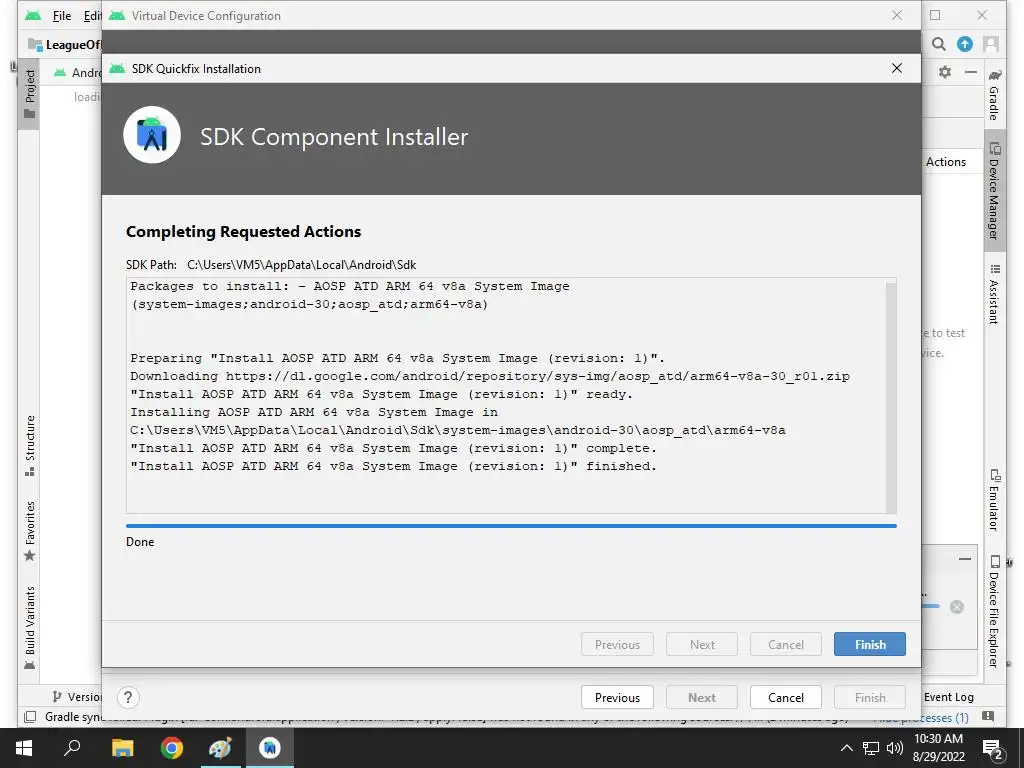
Task: Open the Device File Explorer side tab
Action: 994,611
